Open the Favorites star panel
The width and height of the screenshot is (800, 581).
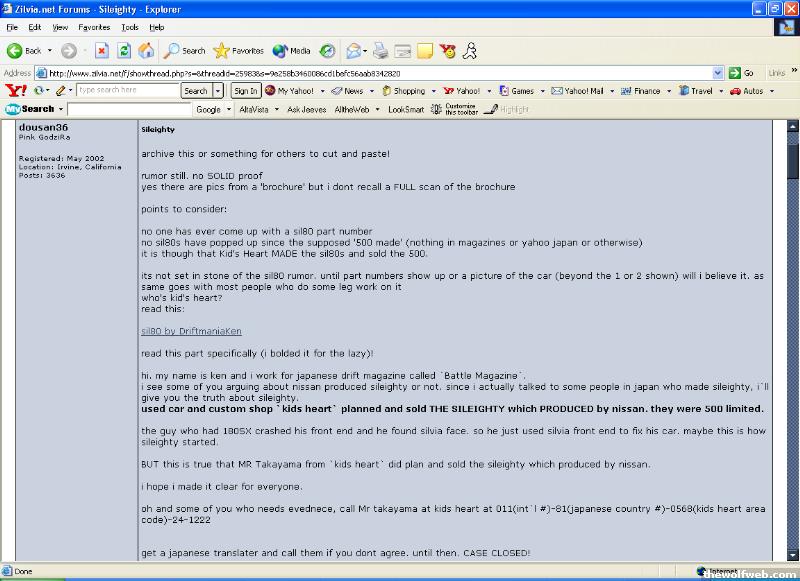click(x=239, y=51)
